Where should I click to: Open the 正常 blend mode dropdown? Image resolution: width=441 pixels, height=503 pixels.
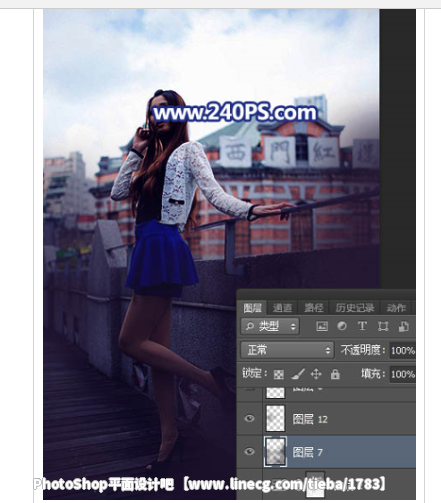tap(287, 350)
